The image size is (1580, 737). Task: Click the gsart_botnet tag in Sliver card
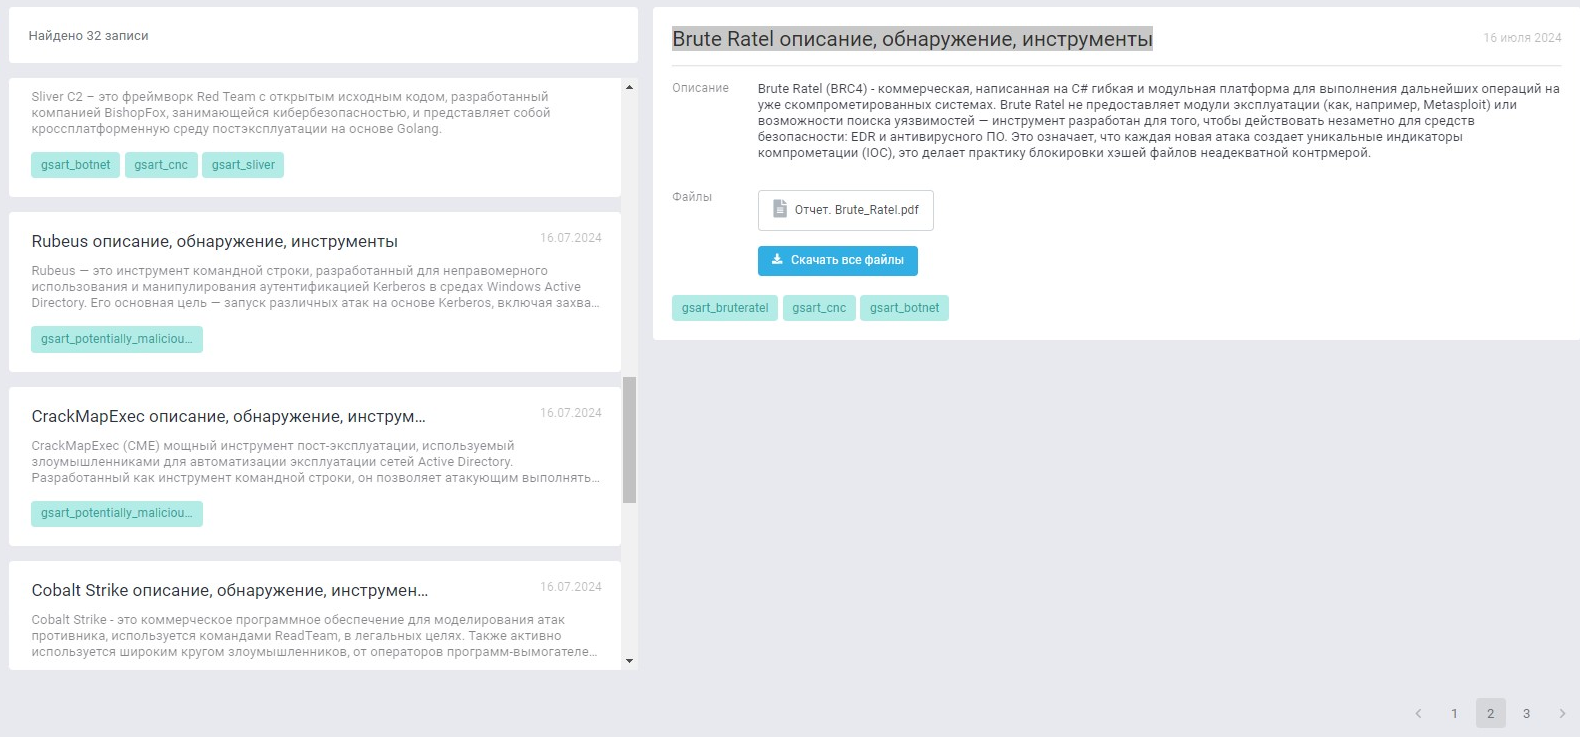76,165
